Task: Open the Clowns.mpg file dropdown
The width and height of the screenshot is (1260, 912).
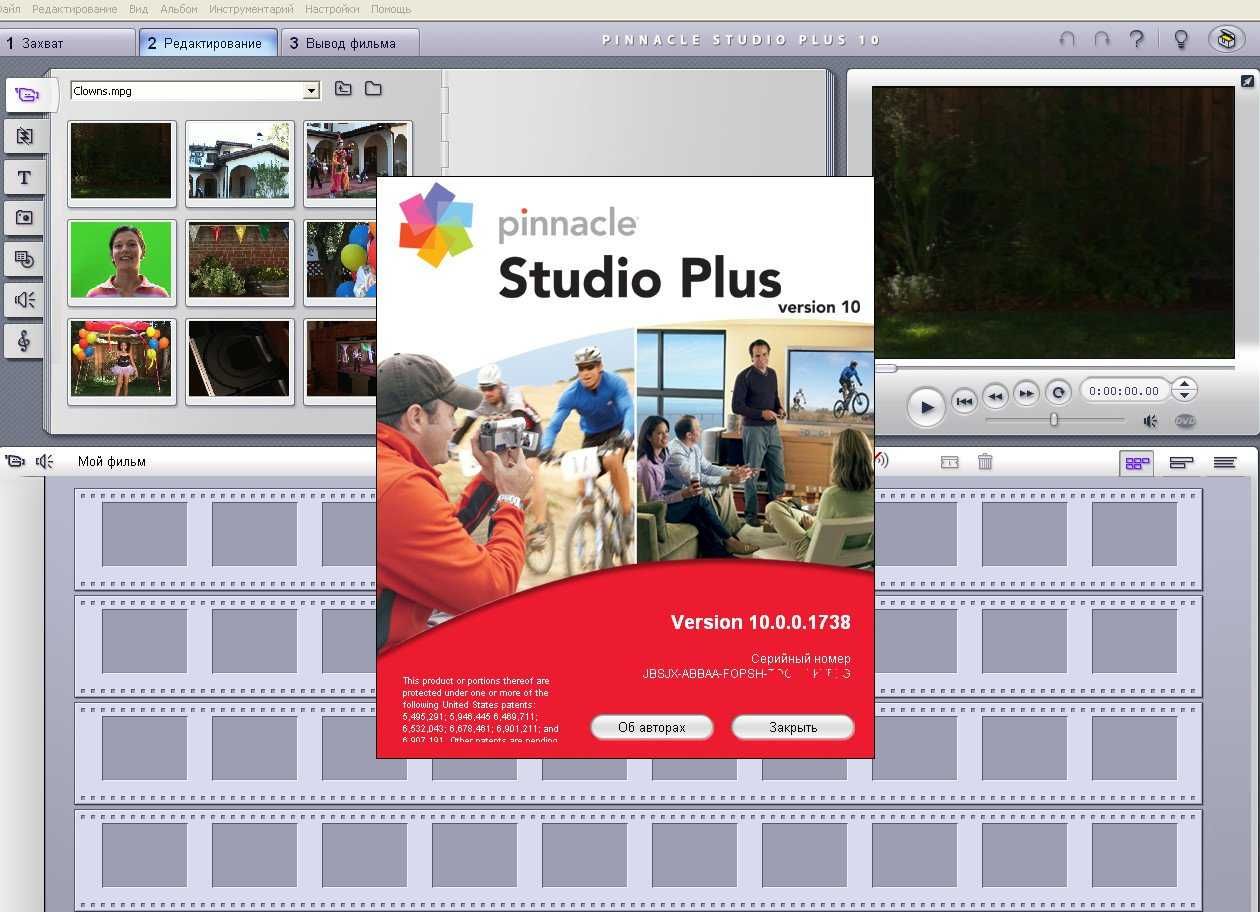Action: tap(311, 91)
